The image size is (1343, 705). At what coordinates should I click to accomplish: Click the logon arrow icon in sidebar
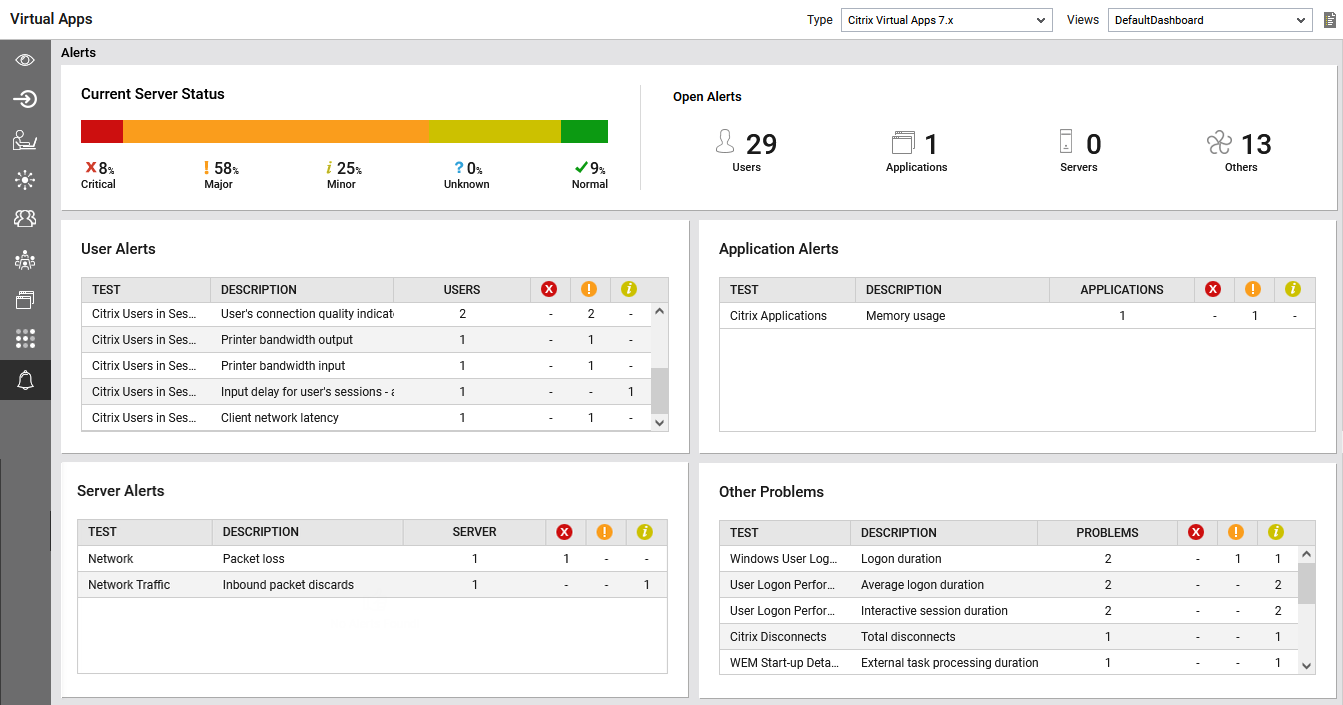click(x=25, y=99)
